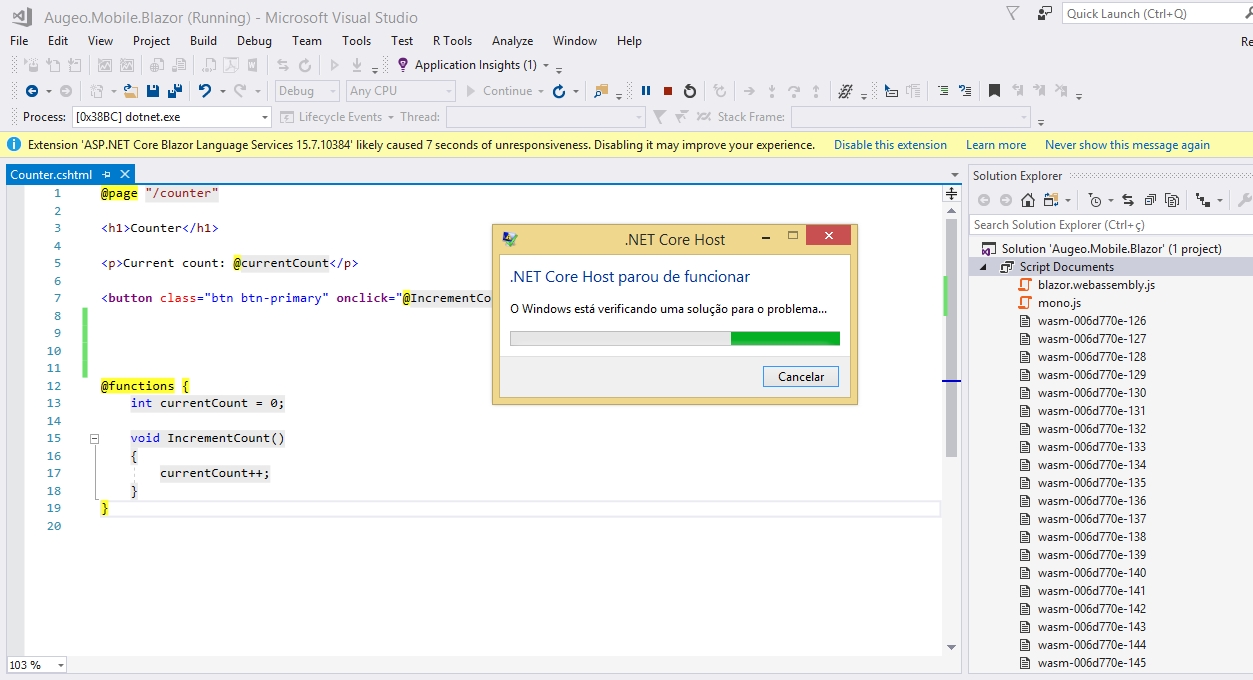Click the Pause debugging icon
The height and width of the screenshot is (680, 1253).
[646, 91]
